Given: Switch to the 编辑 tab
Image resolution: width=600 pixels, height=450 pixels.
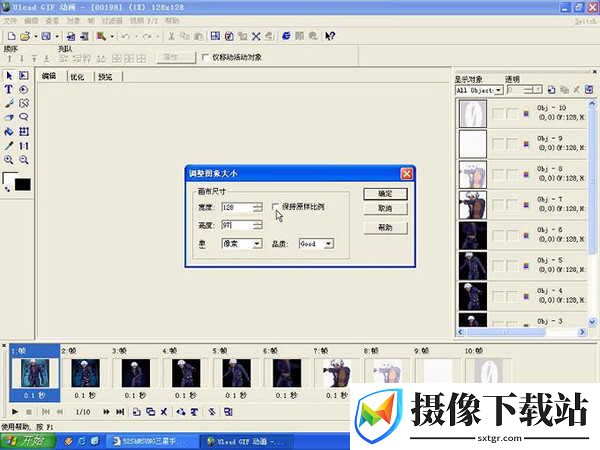Looking at the screenshot, I should 49,76.
